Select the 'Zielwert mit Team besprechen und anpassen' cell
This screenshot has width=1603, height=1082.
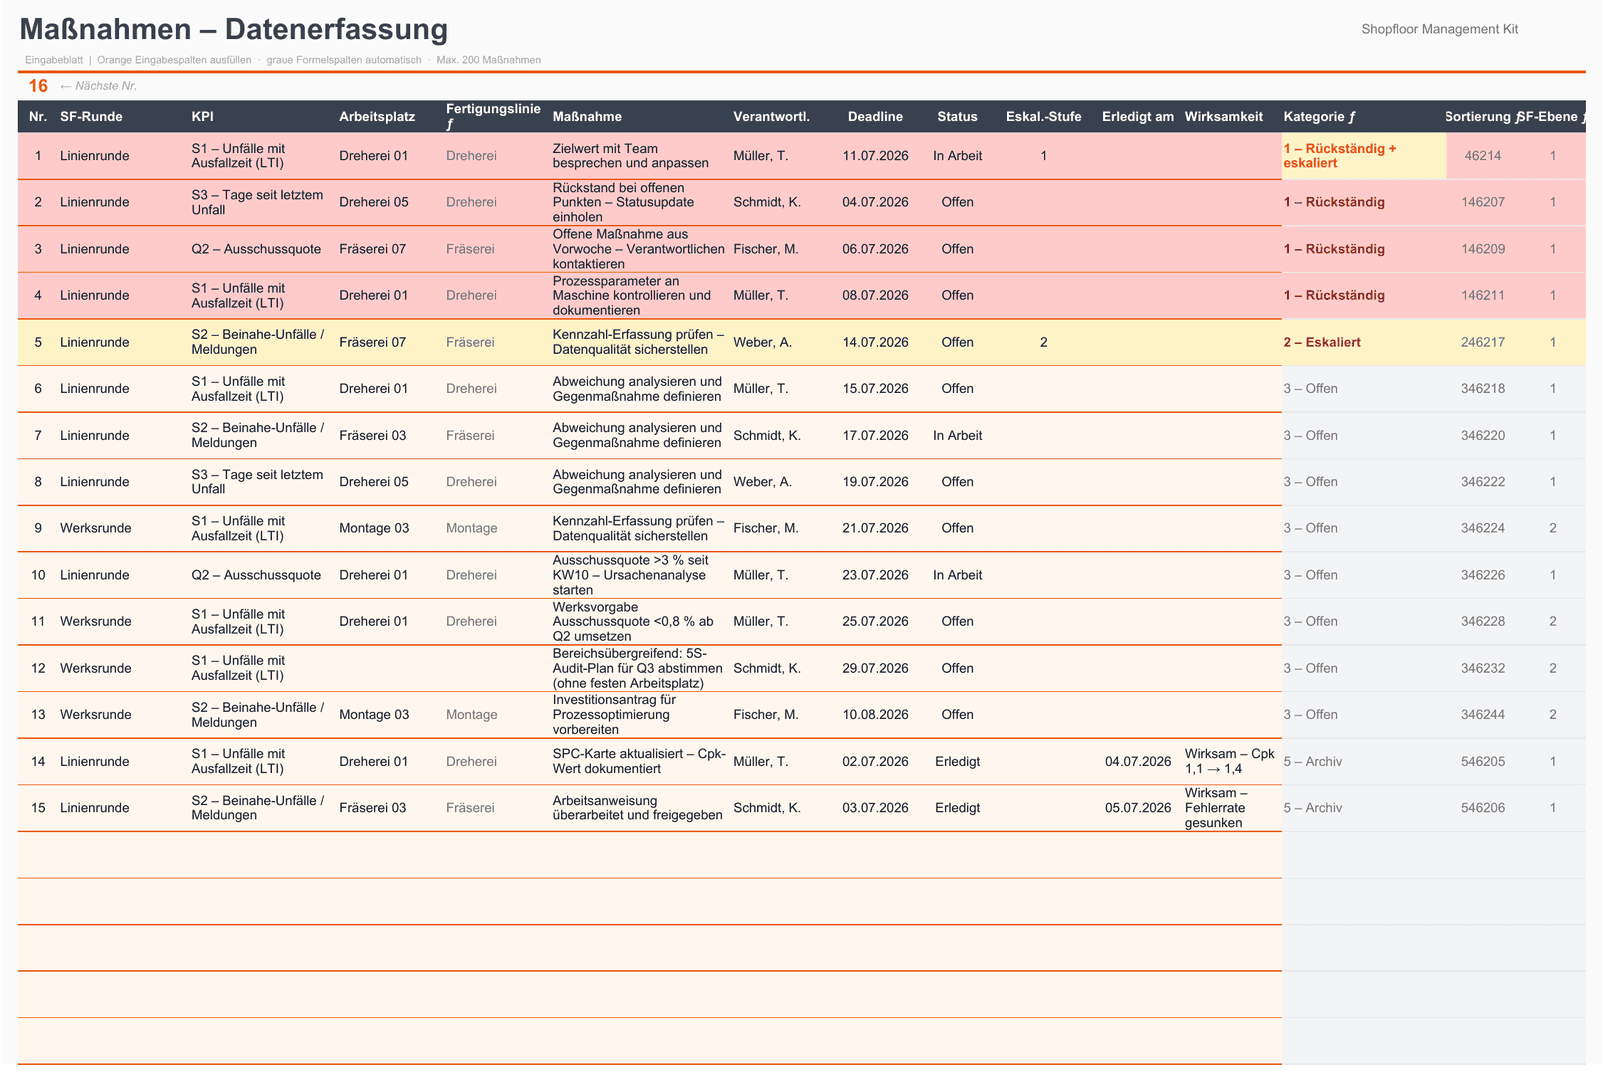click(641, 156)
